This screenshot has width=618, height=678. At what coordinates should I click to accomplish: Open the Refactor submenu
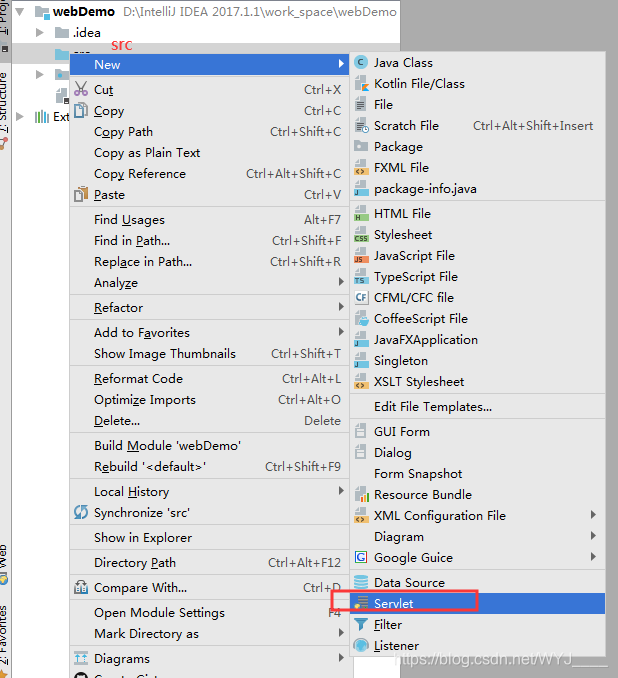coord(209,307)
